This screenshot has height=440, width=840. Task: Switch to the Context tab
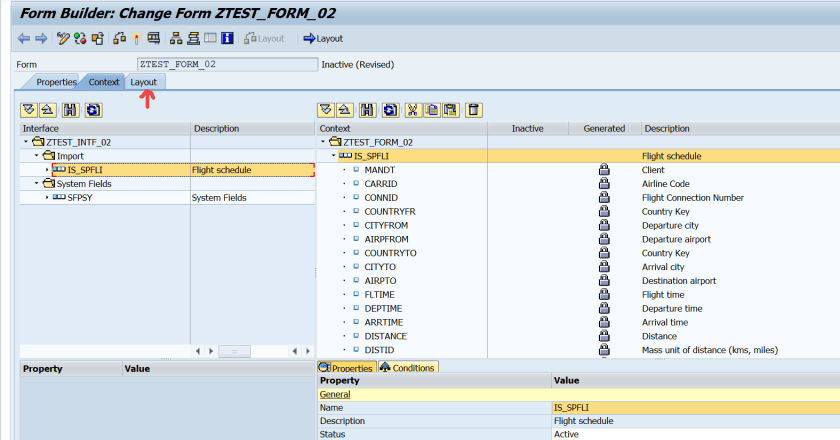[104, 82]
